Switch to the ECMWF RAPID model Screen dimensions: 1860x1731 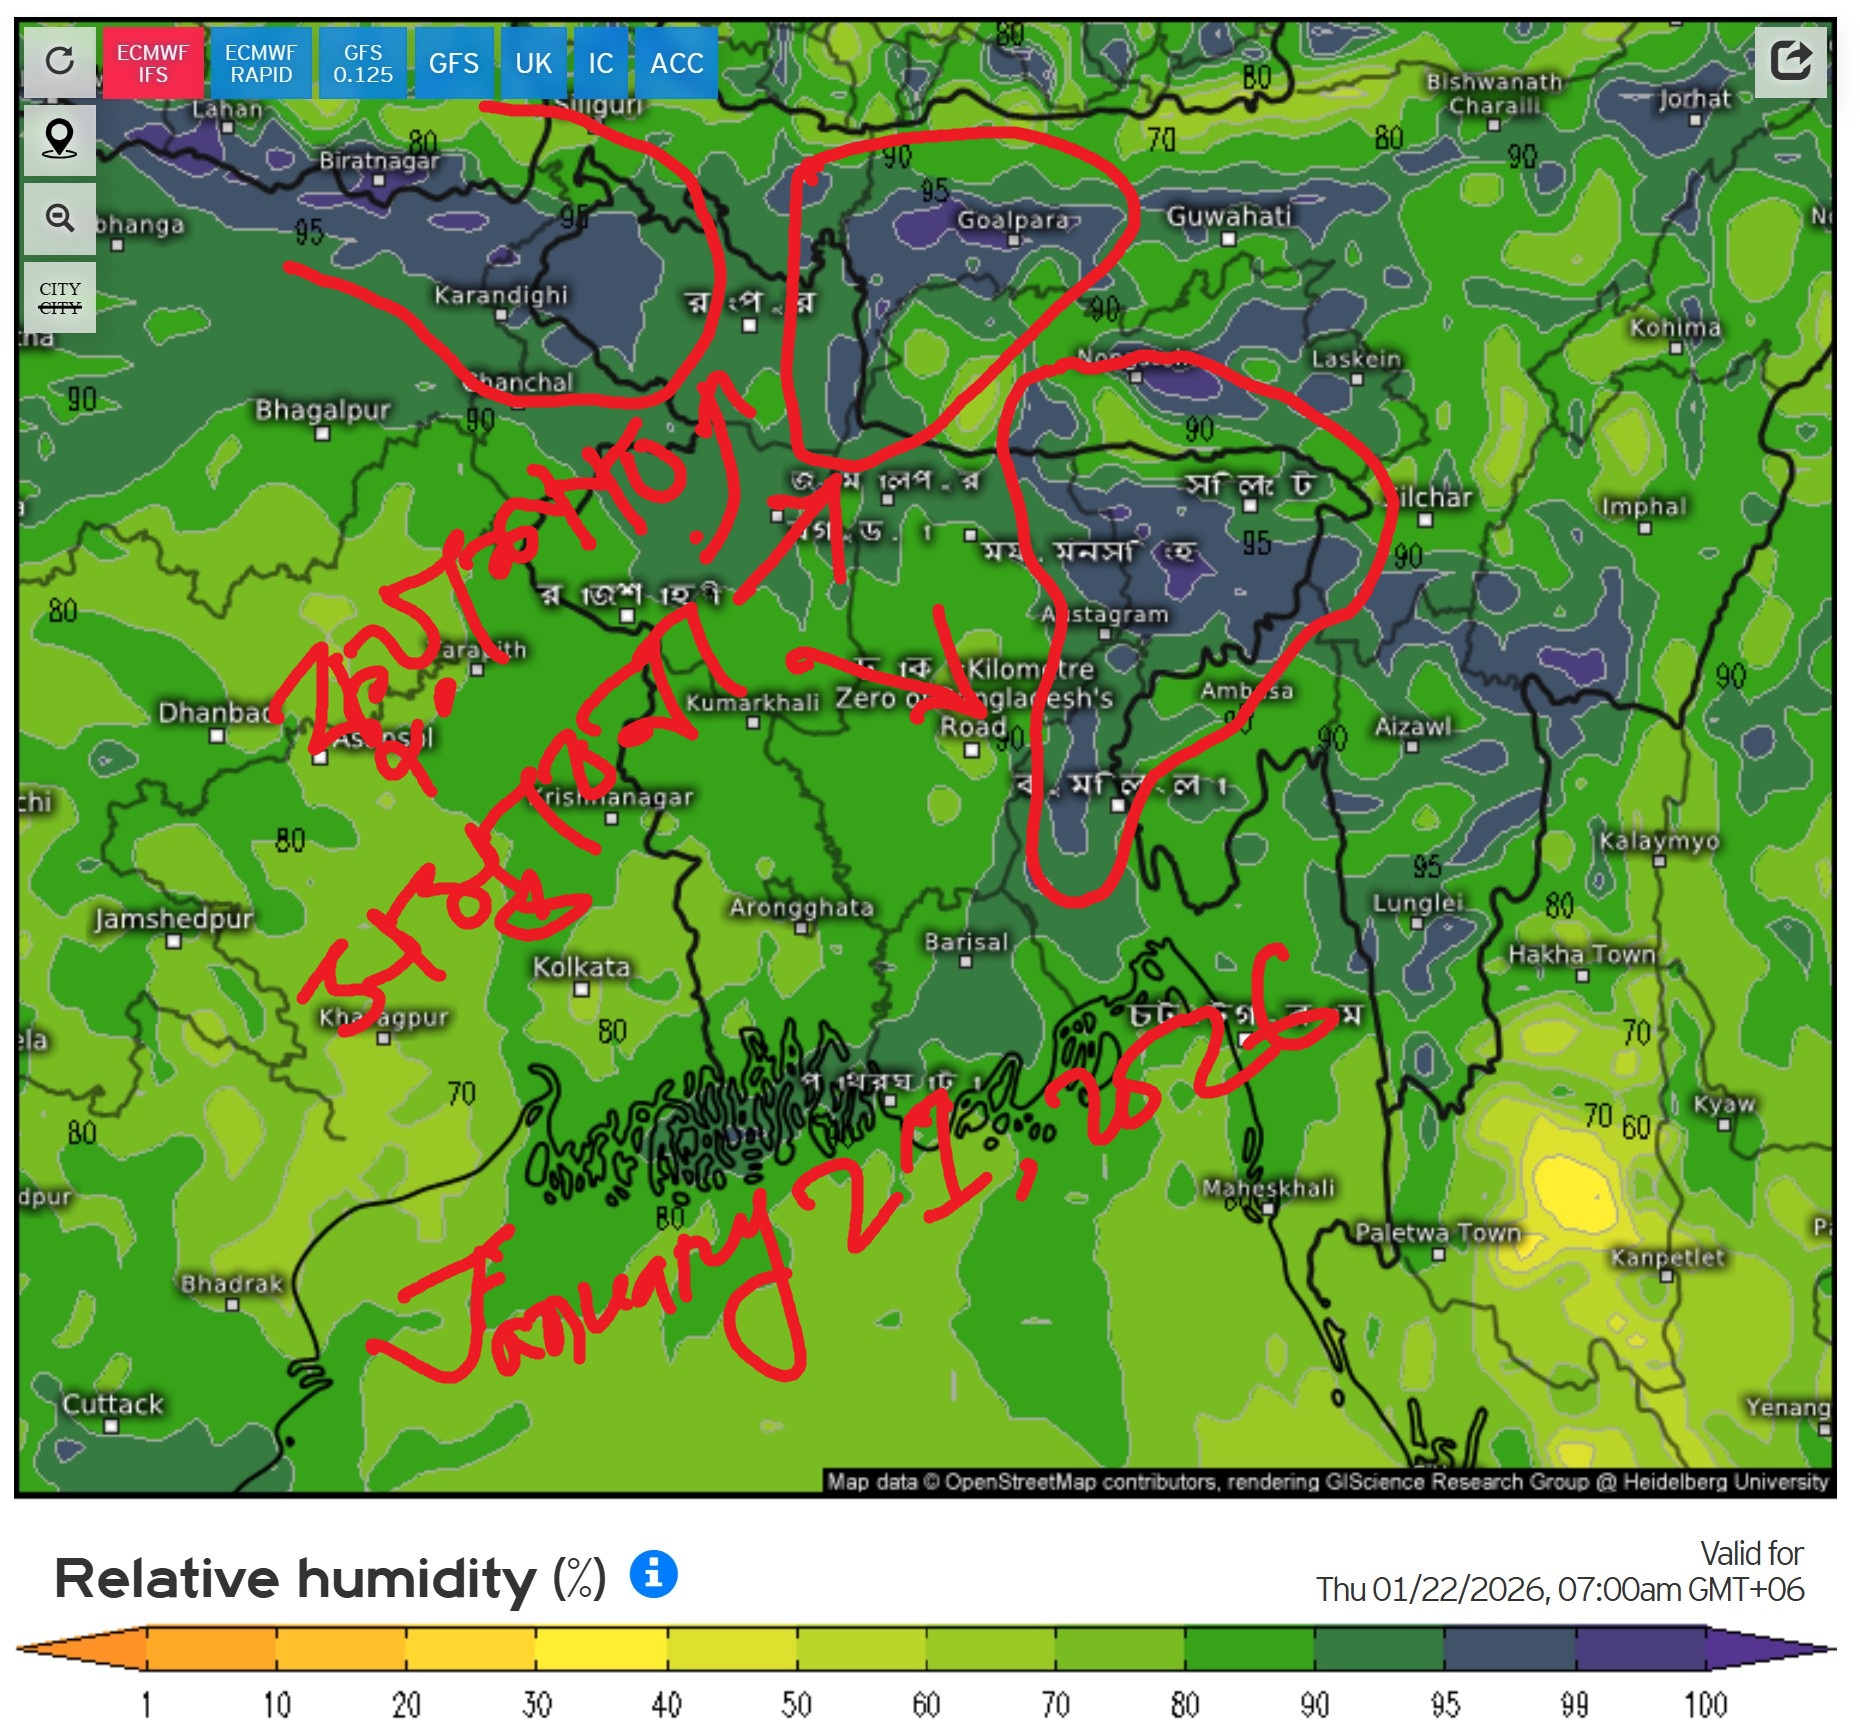pos(261,64)
